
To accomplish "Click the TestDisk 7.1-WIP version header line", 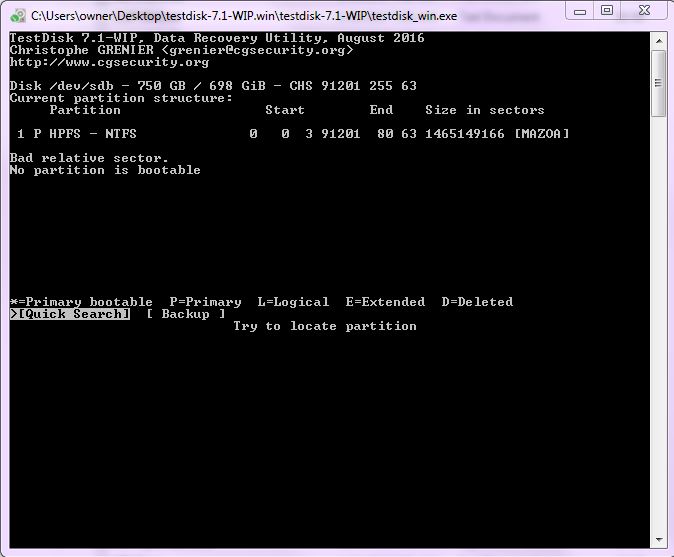I will coord(217,38).
